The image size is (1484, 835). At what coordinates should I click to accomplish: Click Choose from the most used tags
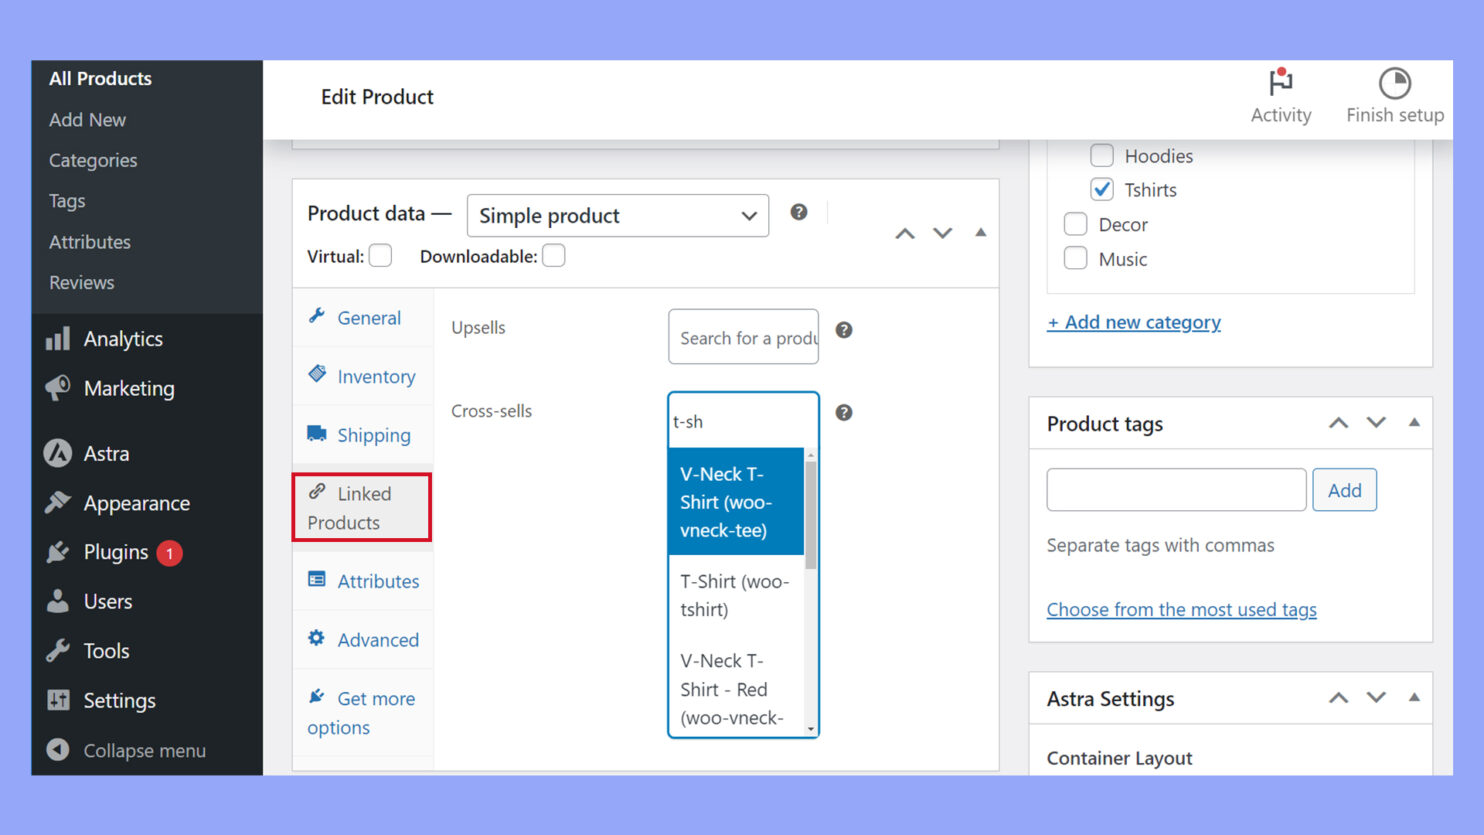tap(1181, 609)
